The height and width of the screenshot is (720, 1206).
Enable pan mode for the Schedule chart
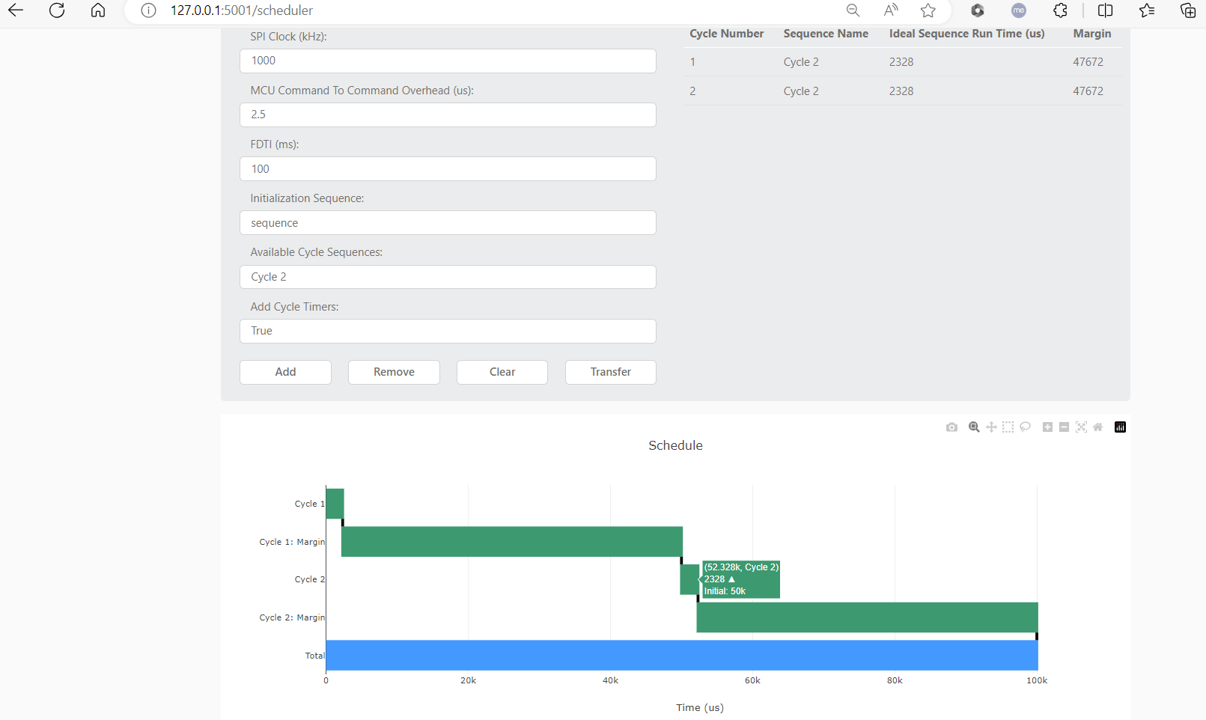point(991,427)
